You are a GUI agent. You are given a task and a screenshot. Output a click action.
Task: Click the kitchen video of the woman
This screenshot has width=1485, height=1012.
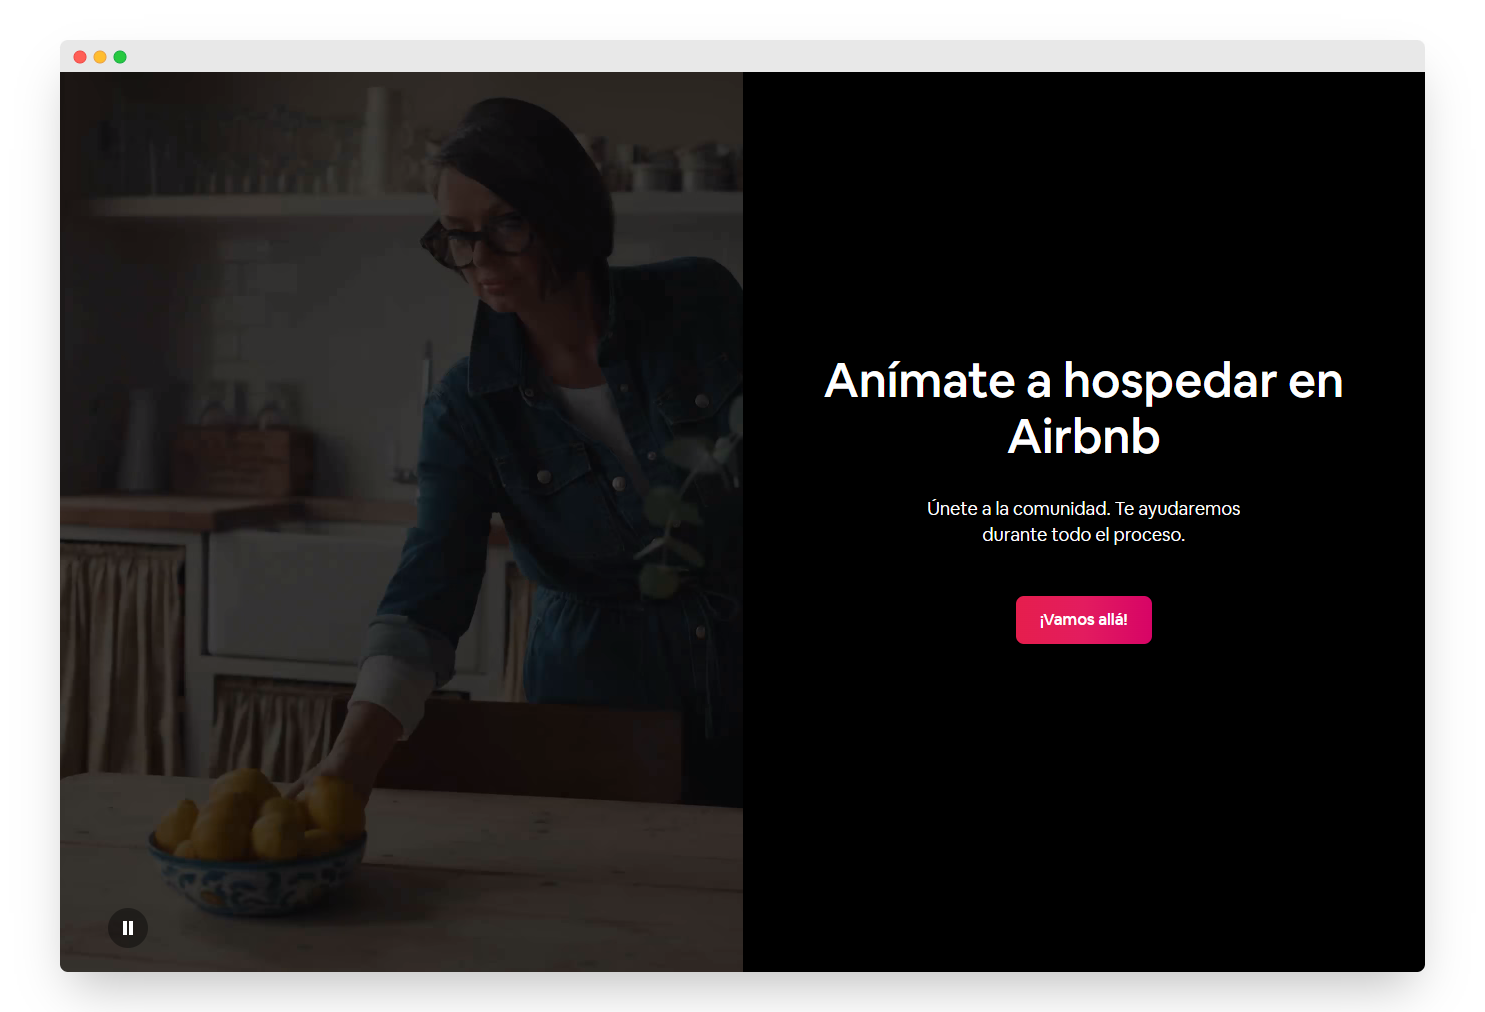[401, 522]
